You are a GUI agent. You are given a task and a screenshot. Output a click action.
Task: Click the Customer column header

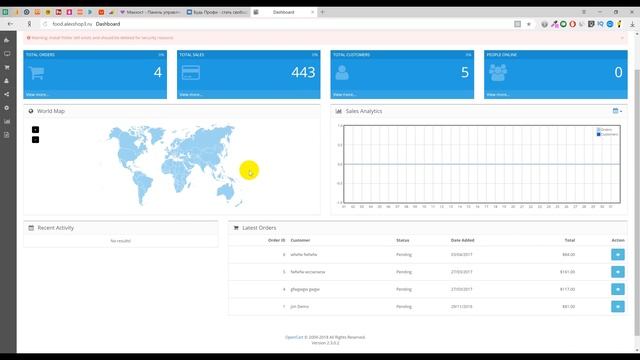tap(300, 240)
